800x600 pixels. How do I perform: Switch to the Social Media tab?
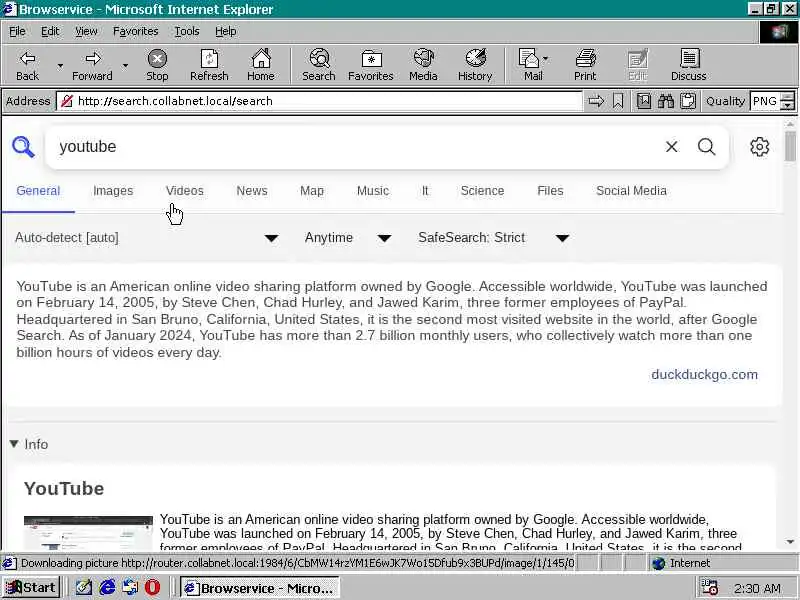(x=632, y=191)
